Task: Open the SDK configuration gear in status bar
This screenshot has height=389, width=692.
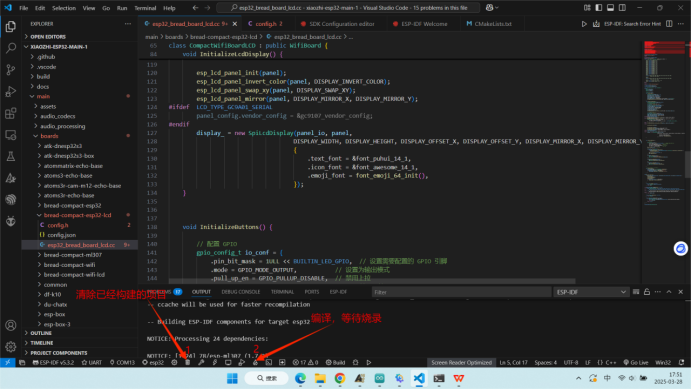Action: pos(174,363)
